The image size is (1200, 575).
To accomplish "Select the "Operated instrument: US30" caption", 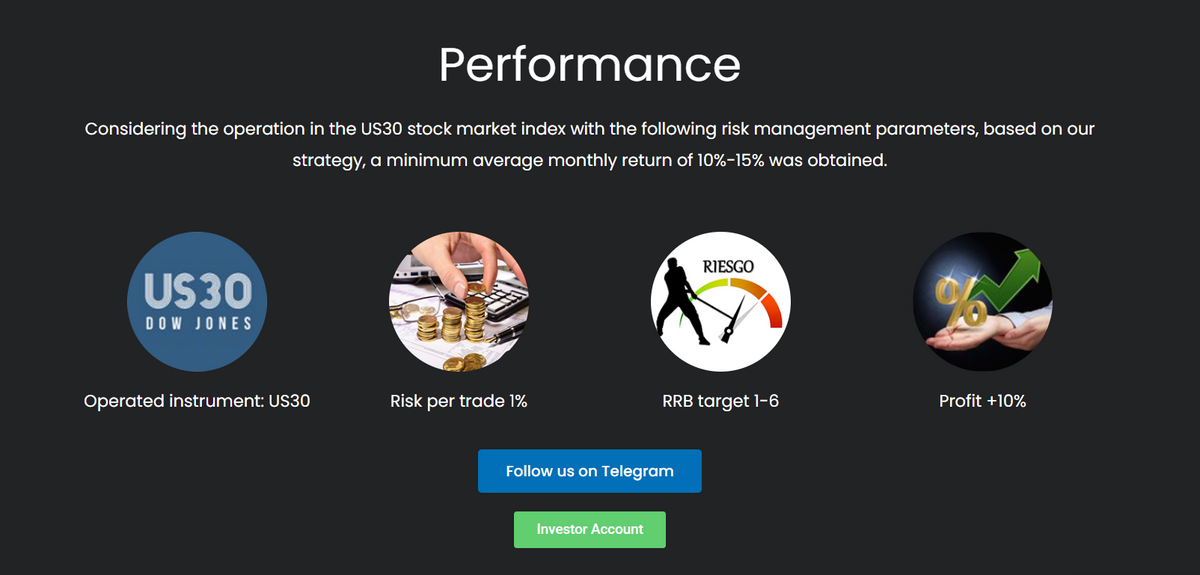I will pyautogui.click(x=197, y=401).
